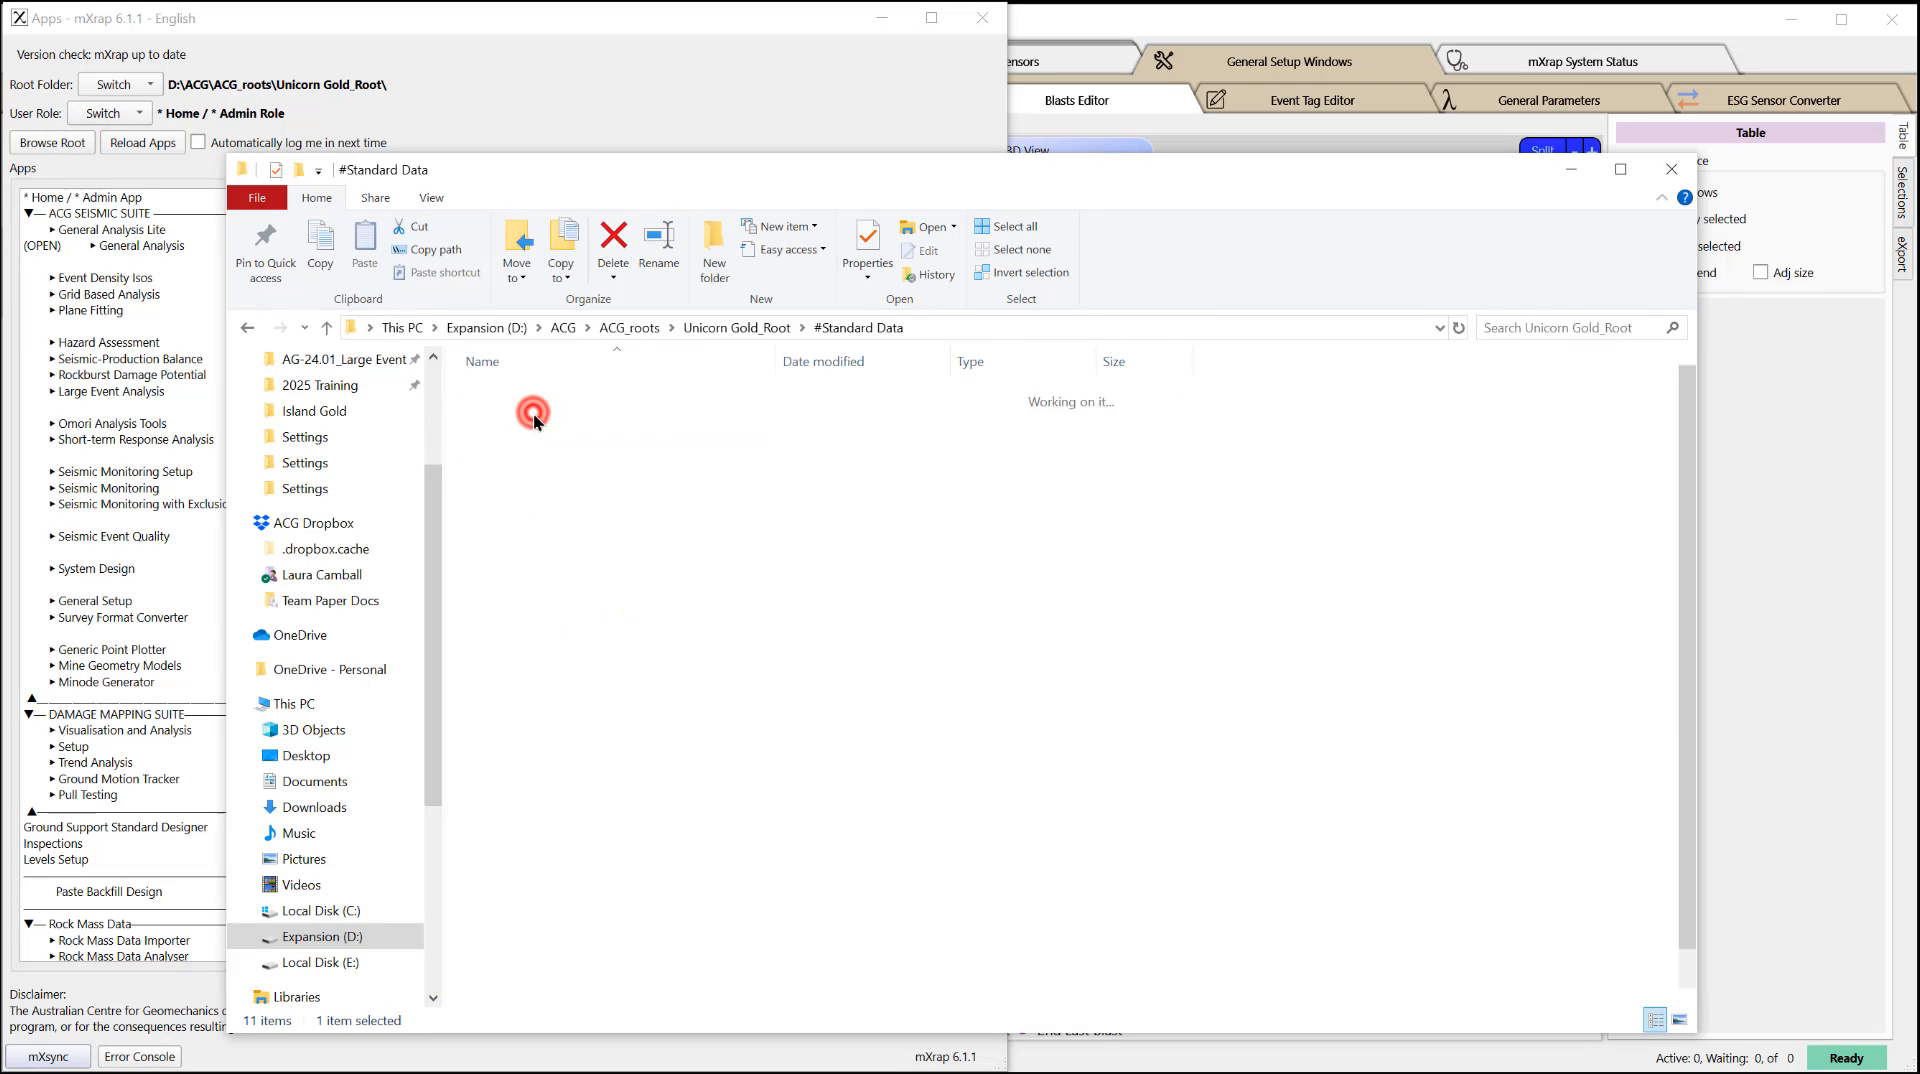Minimize the Explorer ribbon chevron
This screenshot has width=1920, height=1074.
[x=1661, y=197]
